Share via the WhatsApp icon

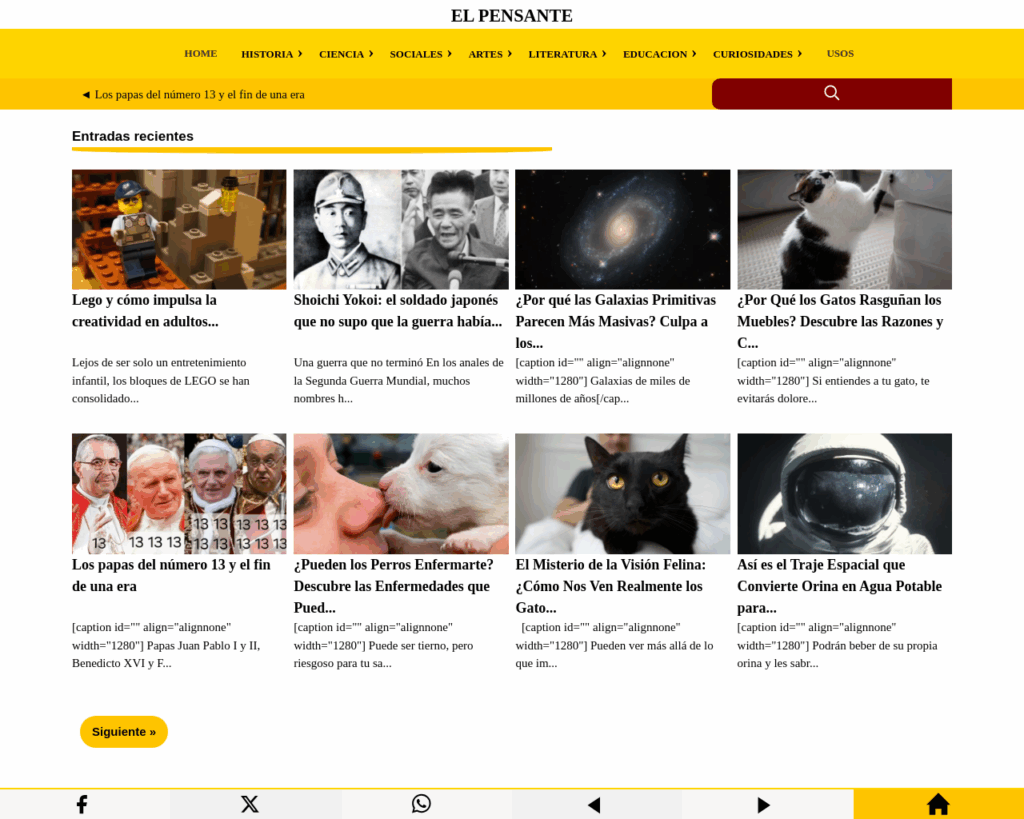(x=421, y=804)
